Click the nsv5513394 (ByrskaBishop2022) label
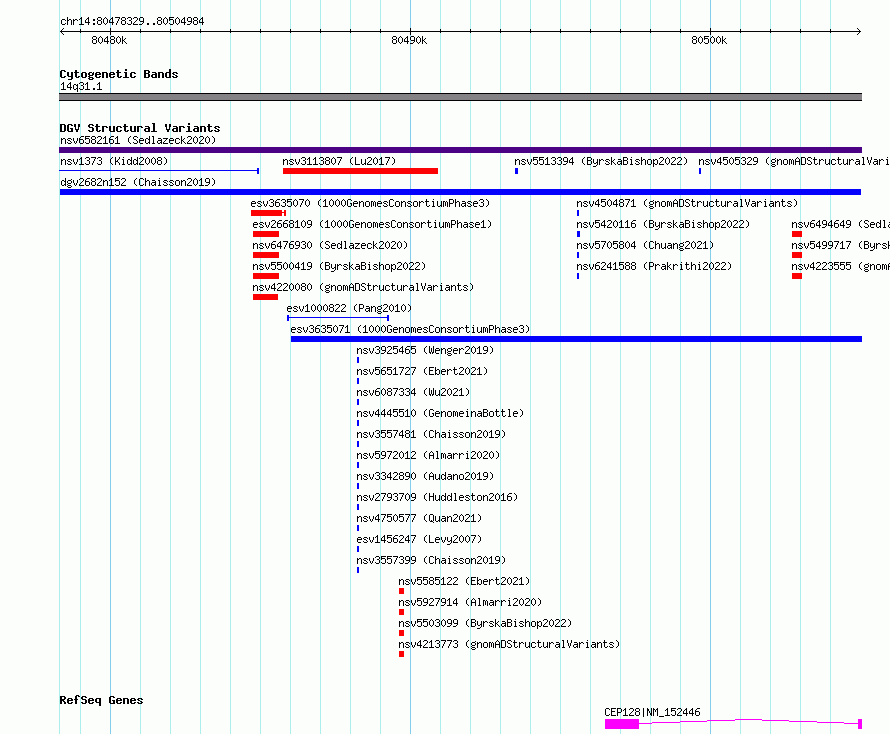The width and height of the screenshot is (890, 734). [601, 161]
